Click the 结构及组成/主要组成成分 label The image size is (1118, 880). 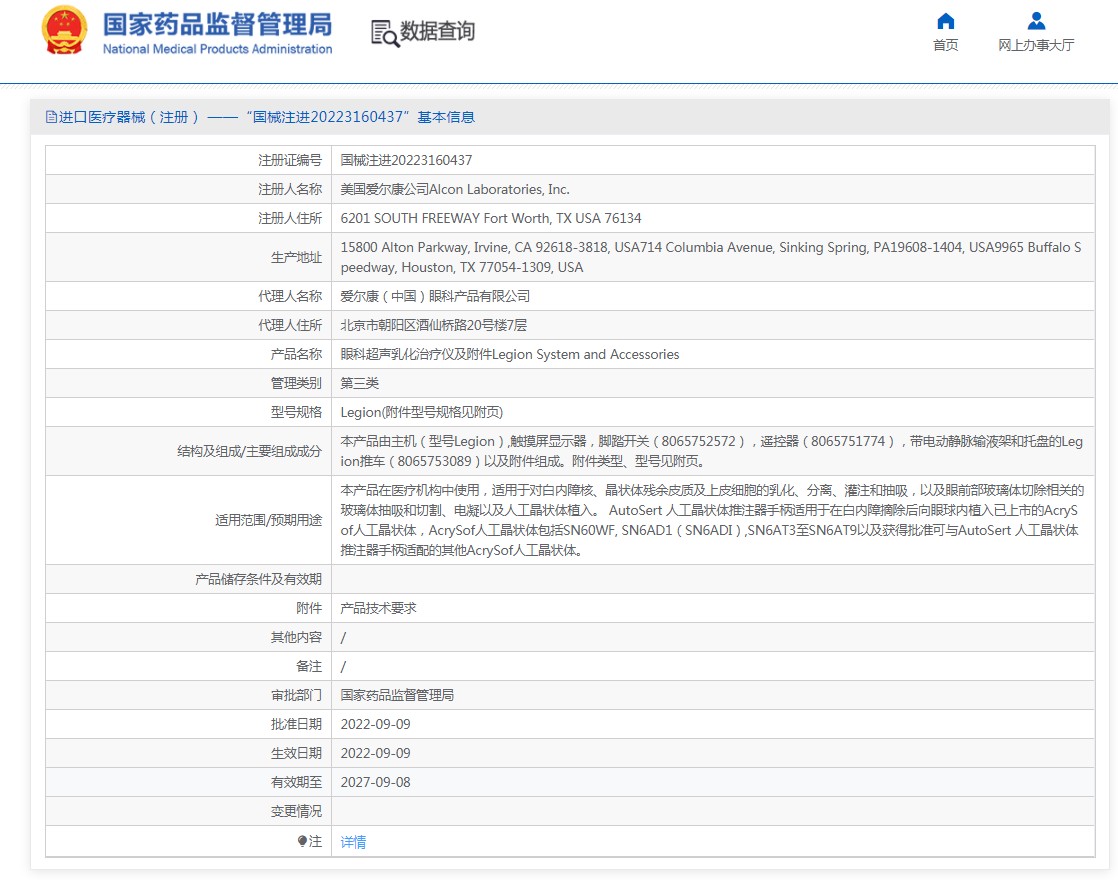[x=250, y=451]
